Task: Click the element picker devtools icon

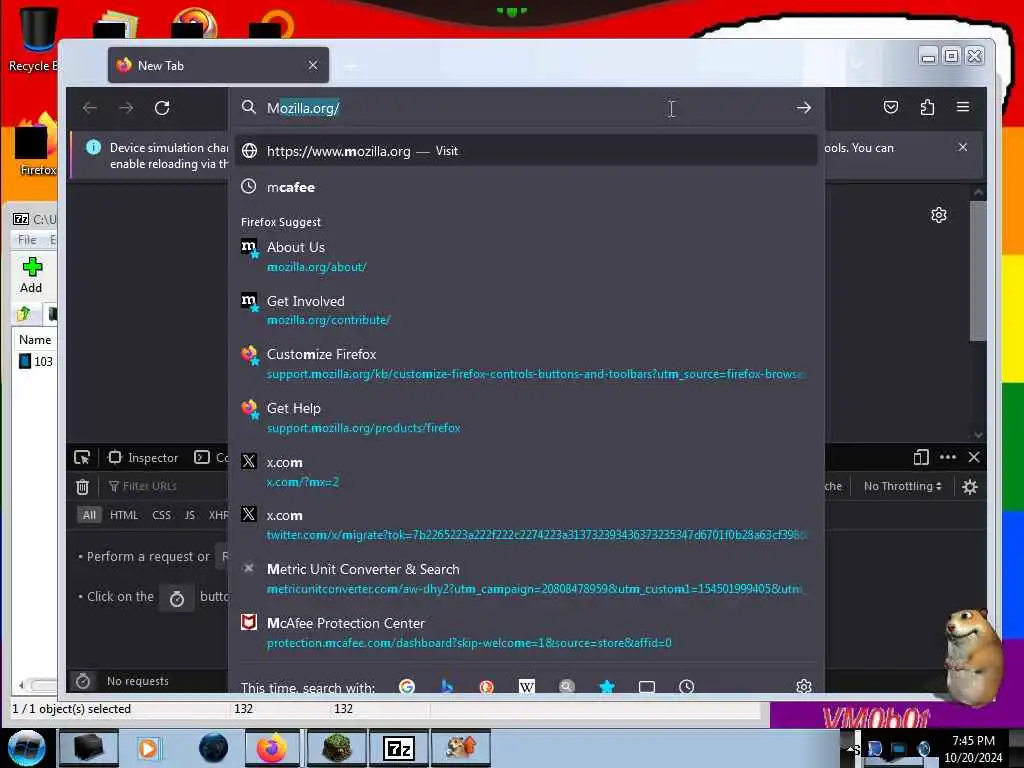Action: (x=82, y=457)
